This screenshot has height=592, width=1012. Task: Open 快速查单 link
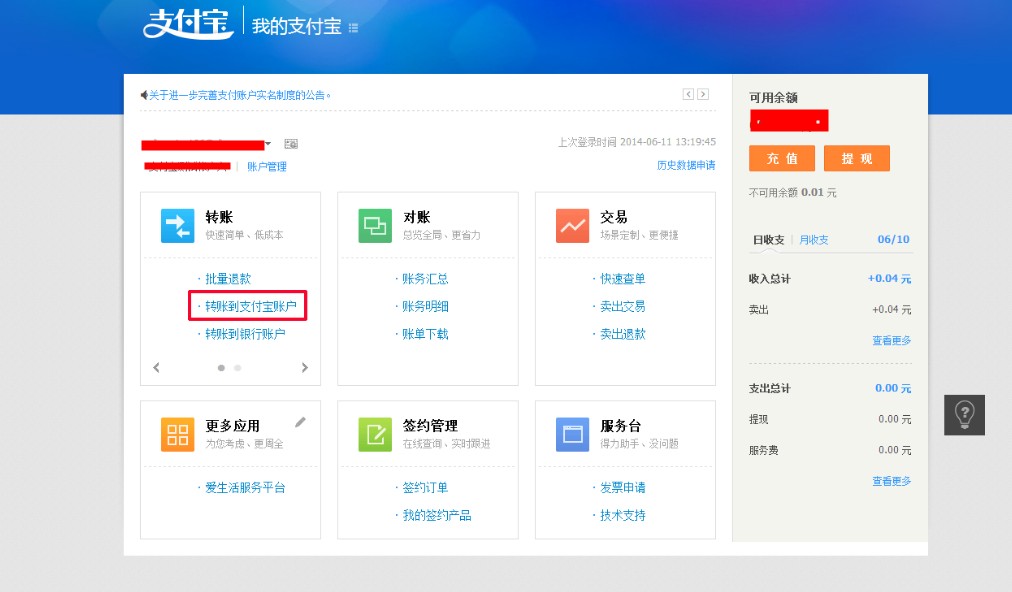tap(623, 279)
